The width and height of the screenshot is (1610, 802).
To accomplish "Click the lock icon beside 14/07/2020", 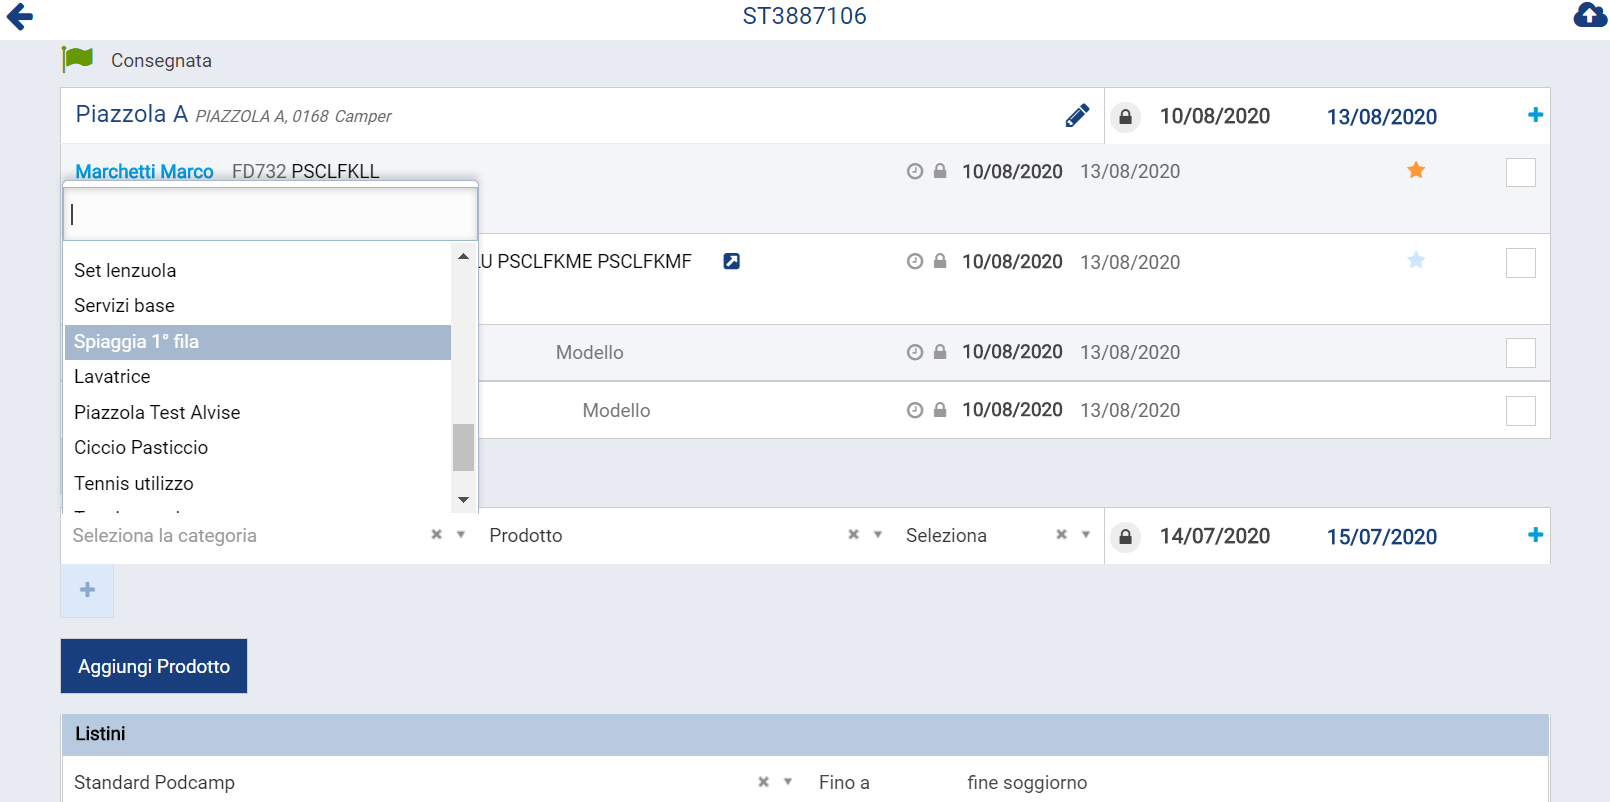I will click(x=1125, y=537).
